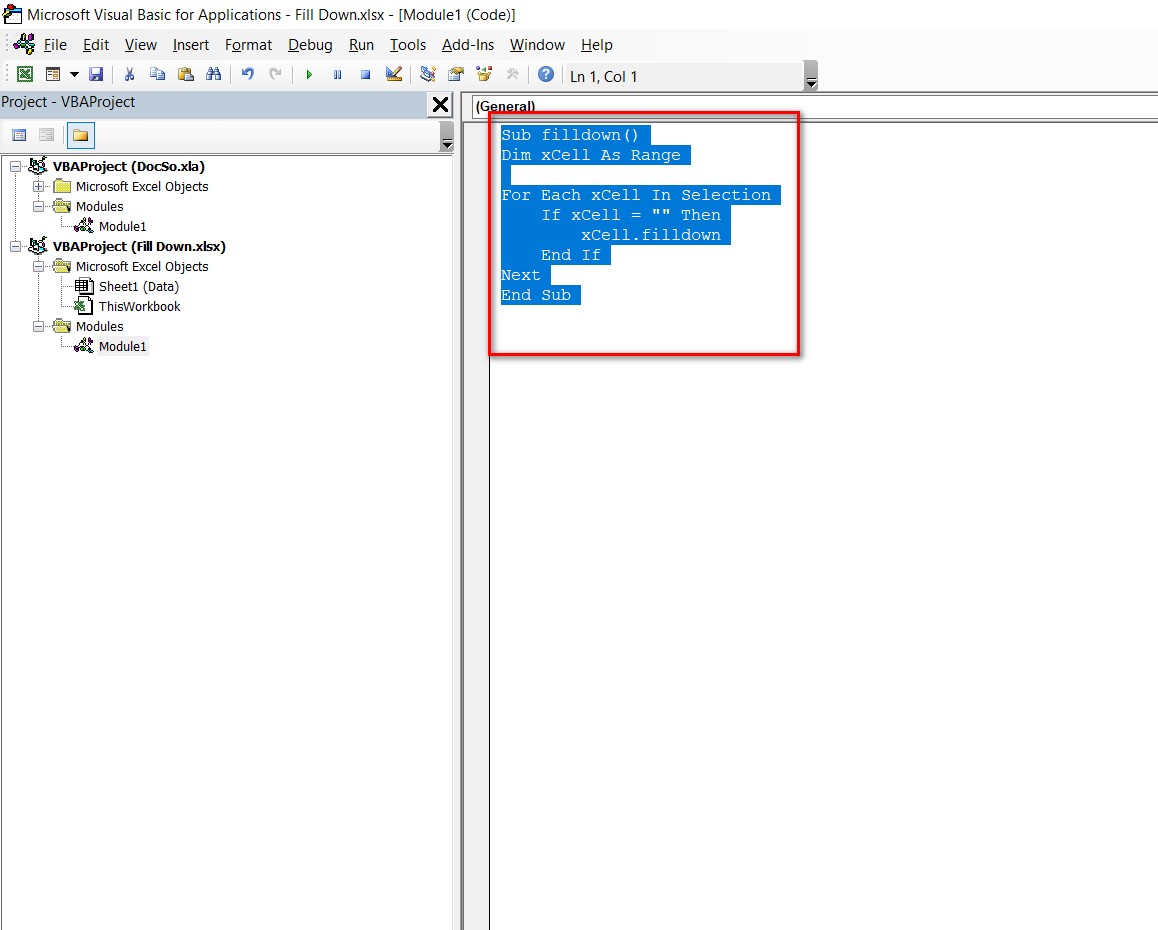The width and height of the screenshot is (1158, 930).
Task: Toggle Folders view in Project Explorer
Action: pos(79,135)
